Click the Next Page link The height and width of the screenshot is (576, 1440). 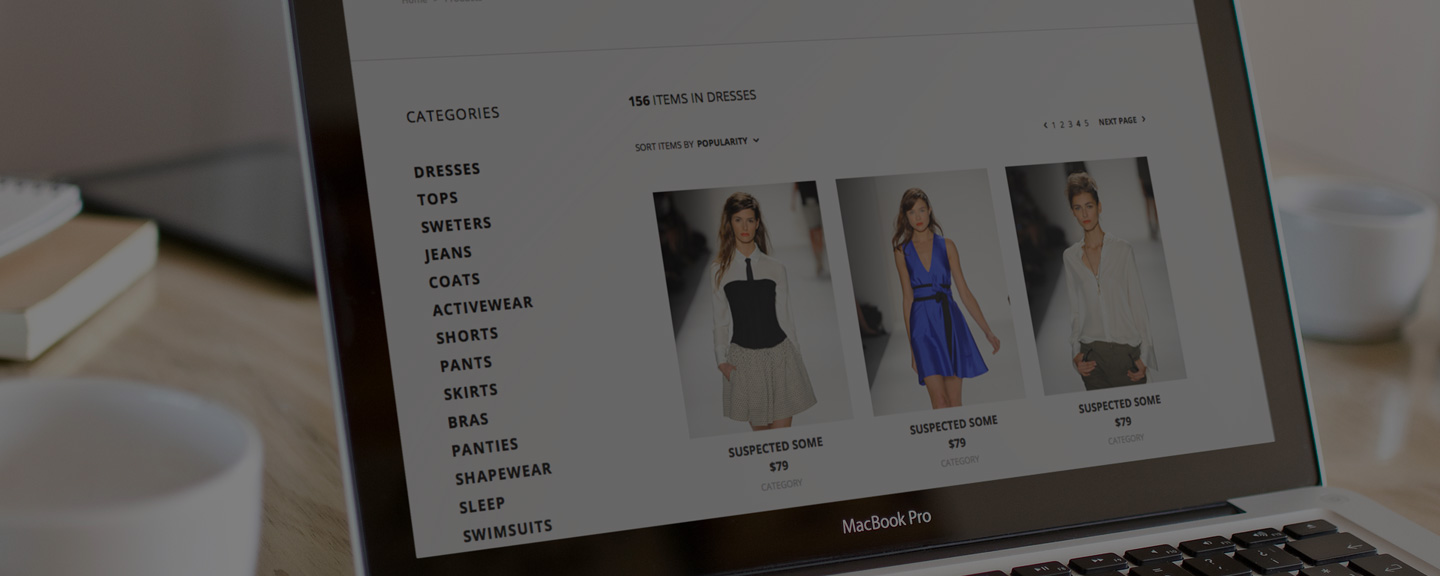pos(1117,121)
